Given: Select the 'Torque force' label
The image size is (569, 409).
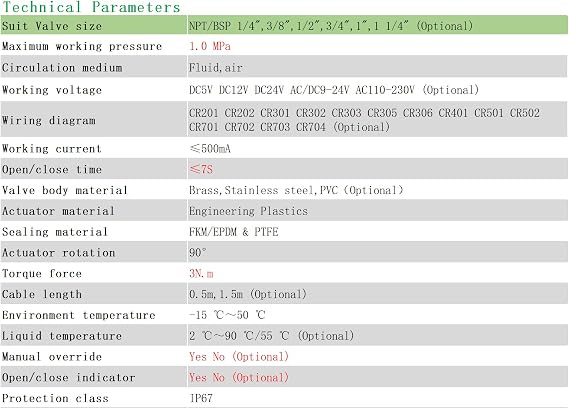Looking at the screenshot, I should [x=42, y=274].
